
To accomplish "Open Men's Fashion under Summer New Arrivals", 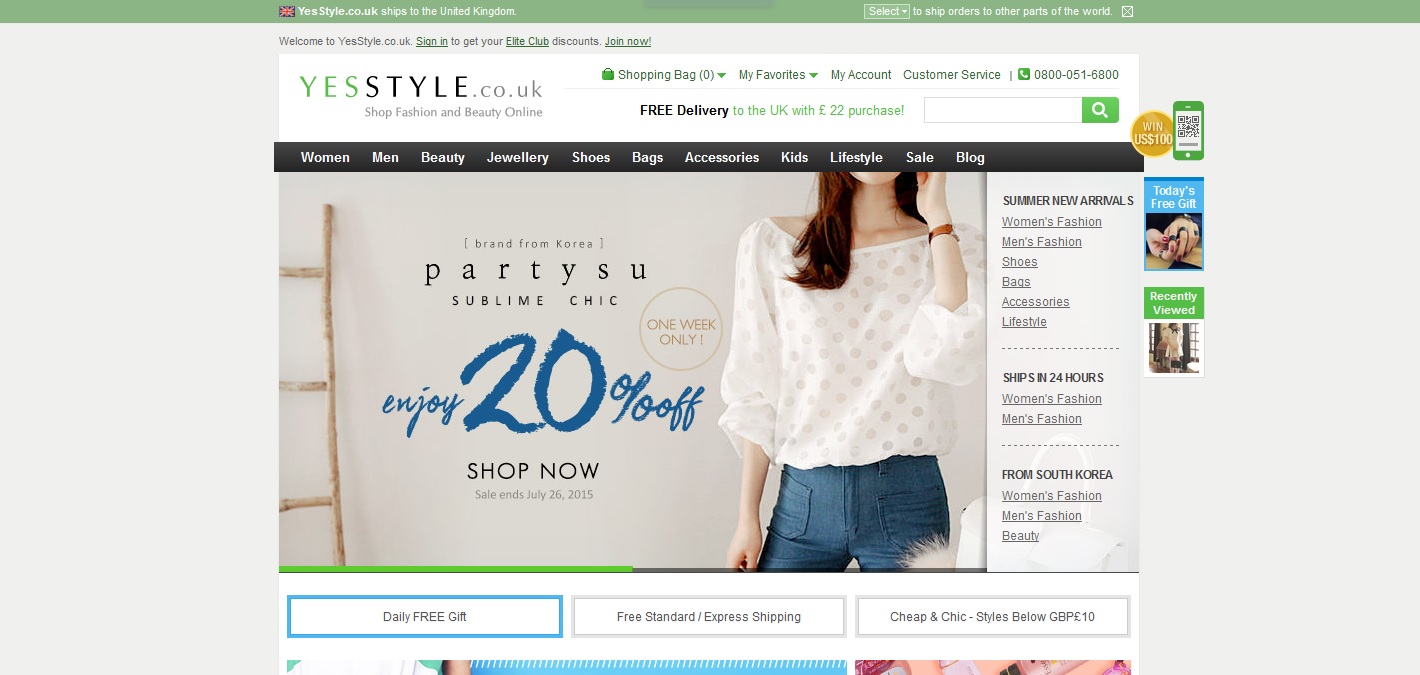I will pos(1042,242).
